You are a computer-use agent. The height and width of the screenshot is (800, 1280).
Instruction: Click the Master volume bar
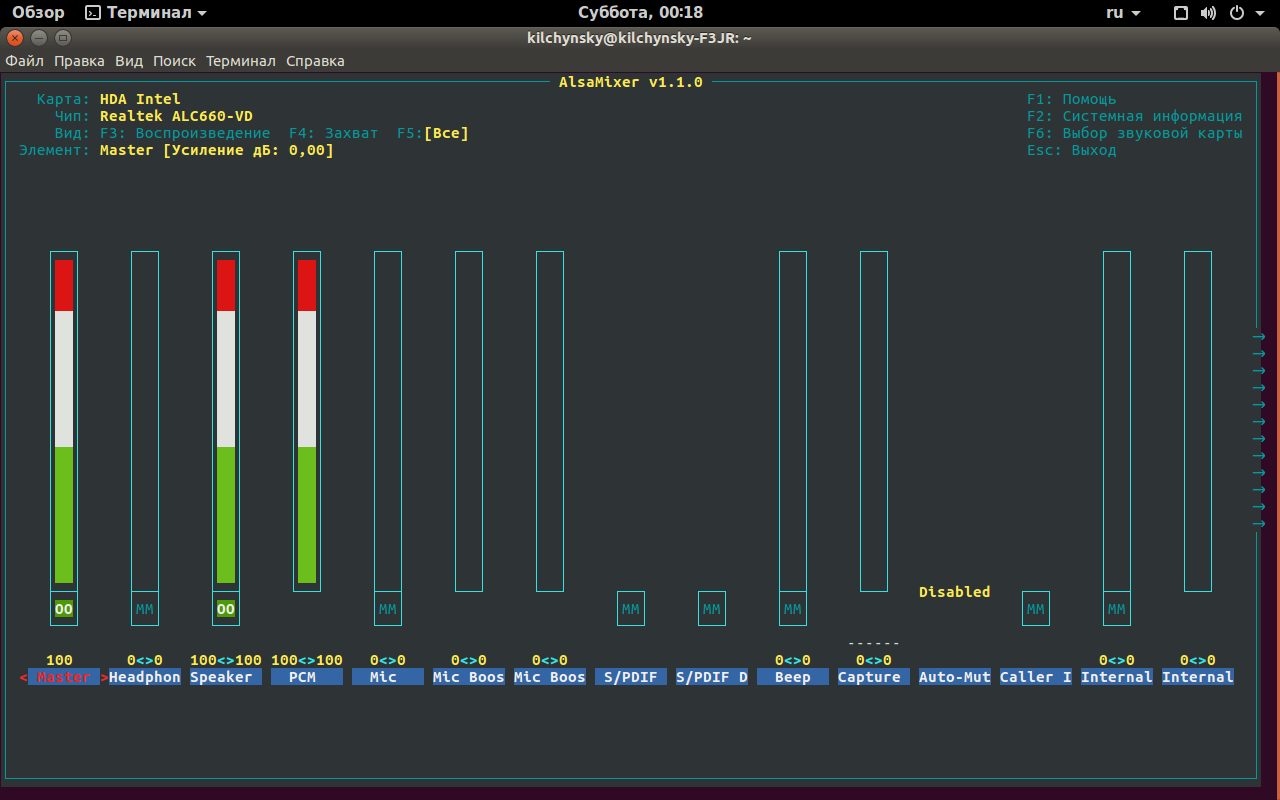64,421
